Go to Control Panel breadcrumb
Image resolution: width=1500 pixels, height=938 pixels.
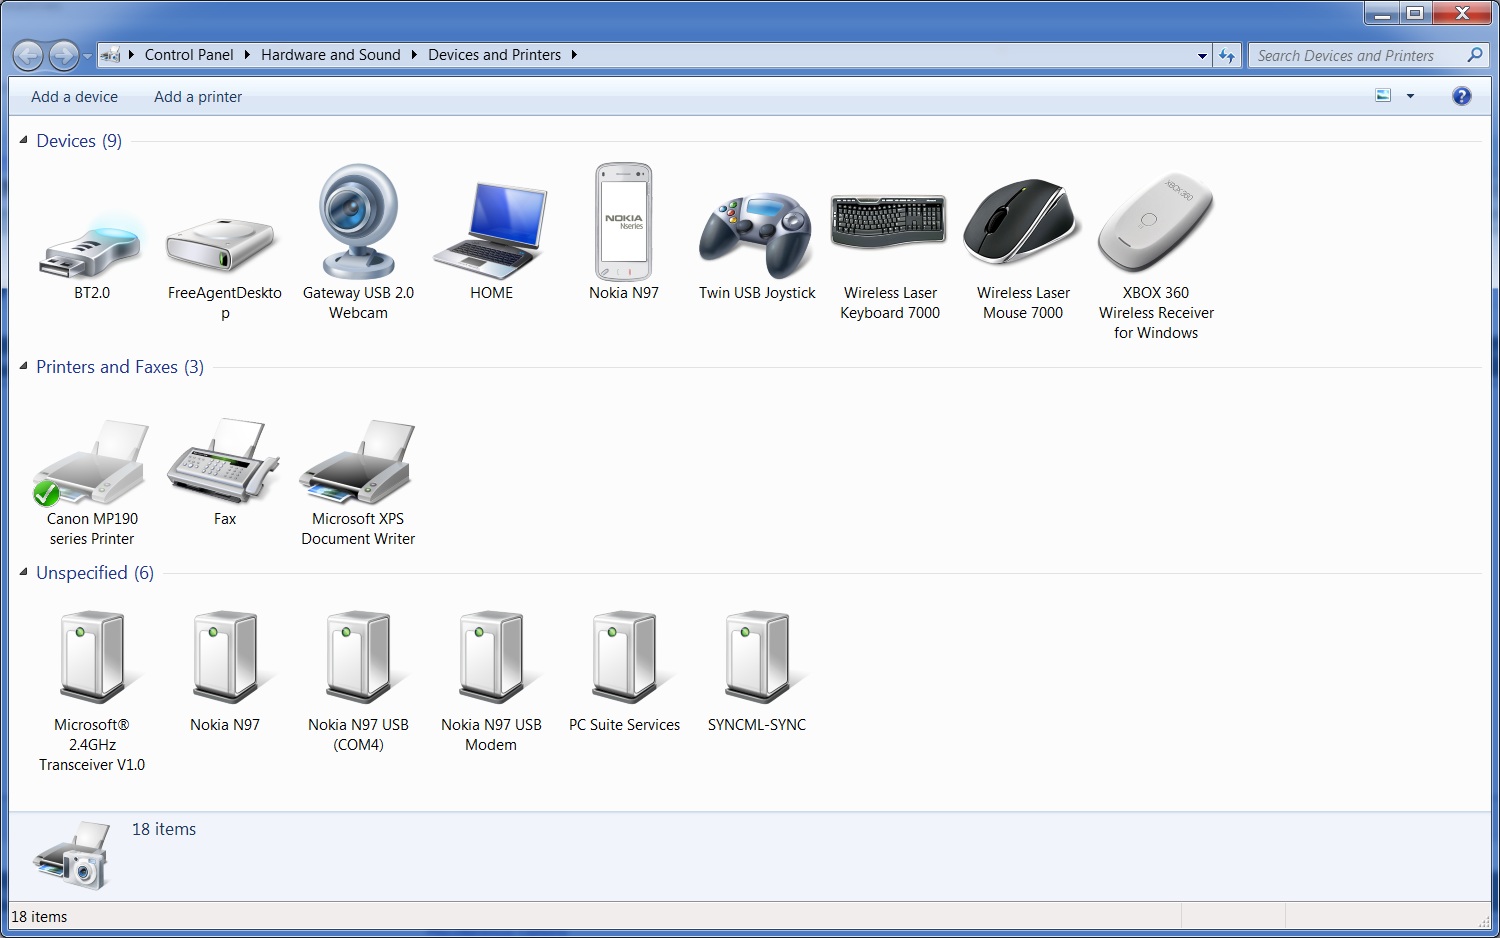(x=189, y=55)
